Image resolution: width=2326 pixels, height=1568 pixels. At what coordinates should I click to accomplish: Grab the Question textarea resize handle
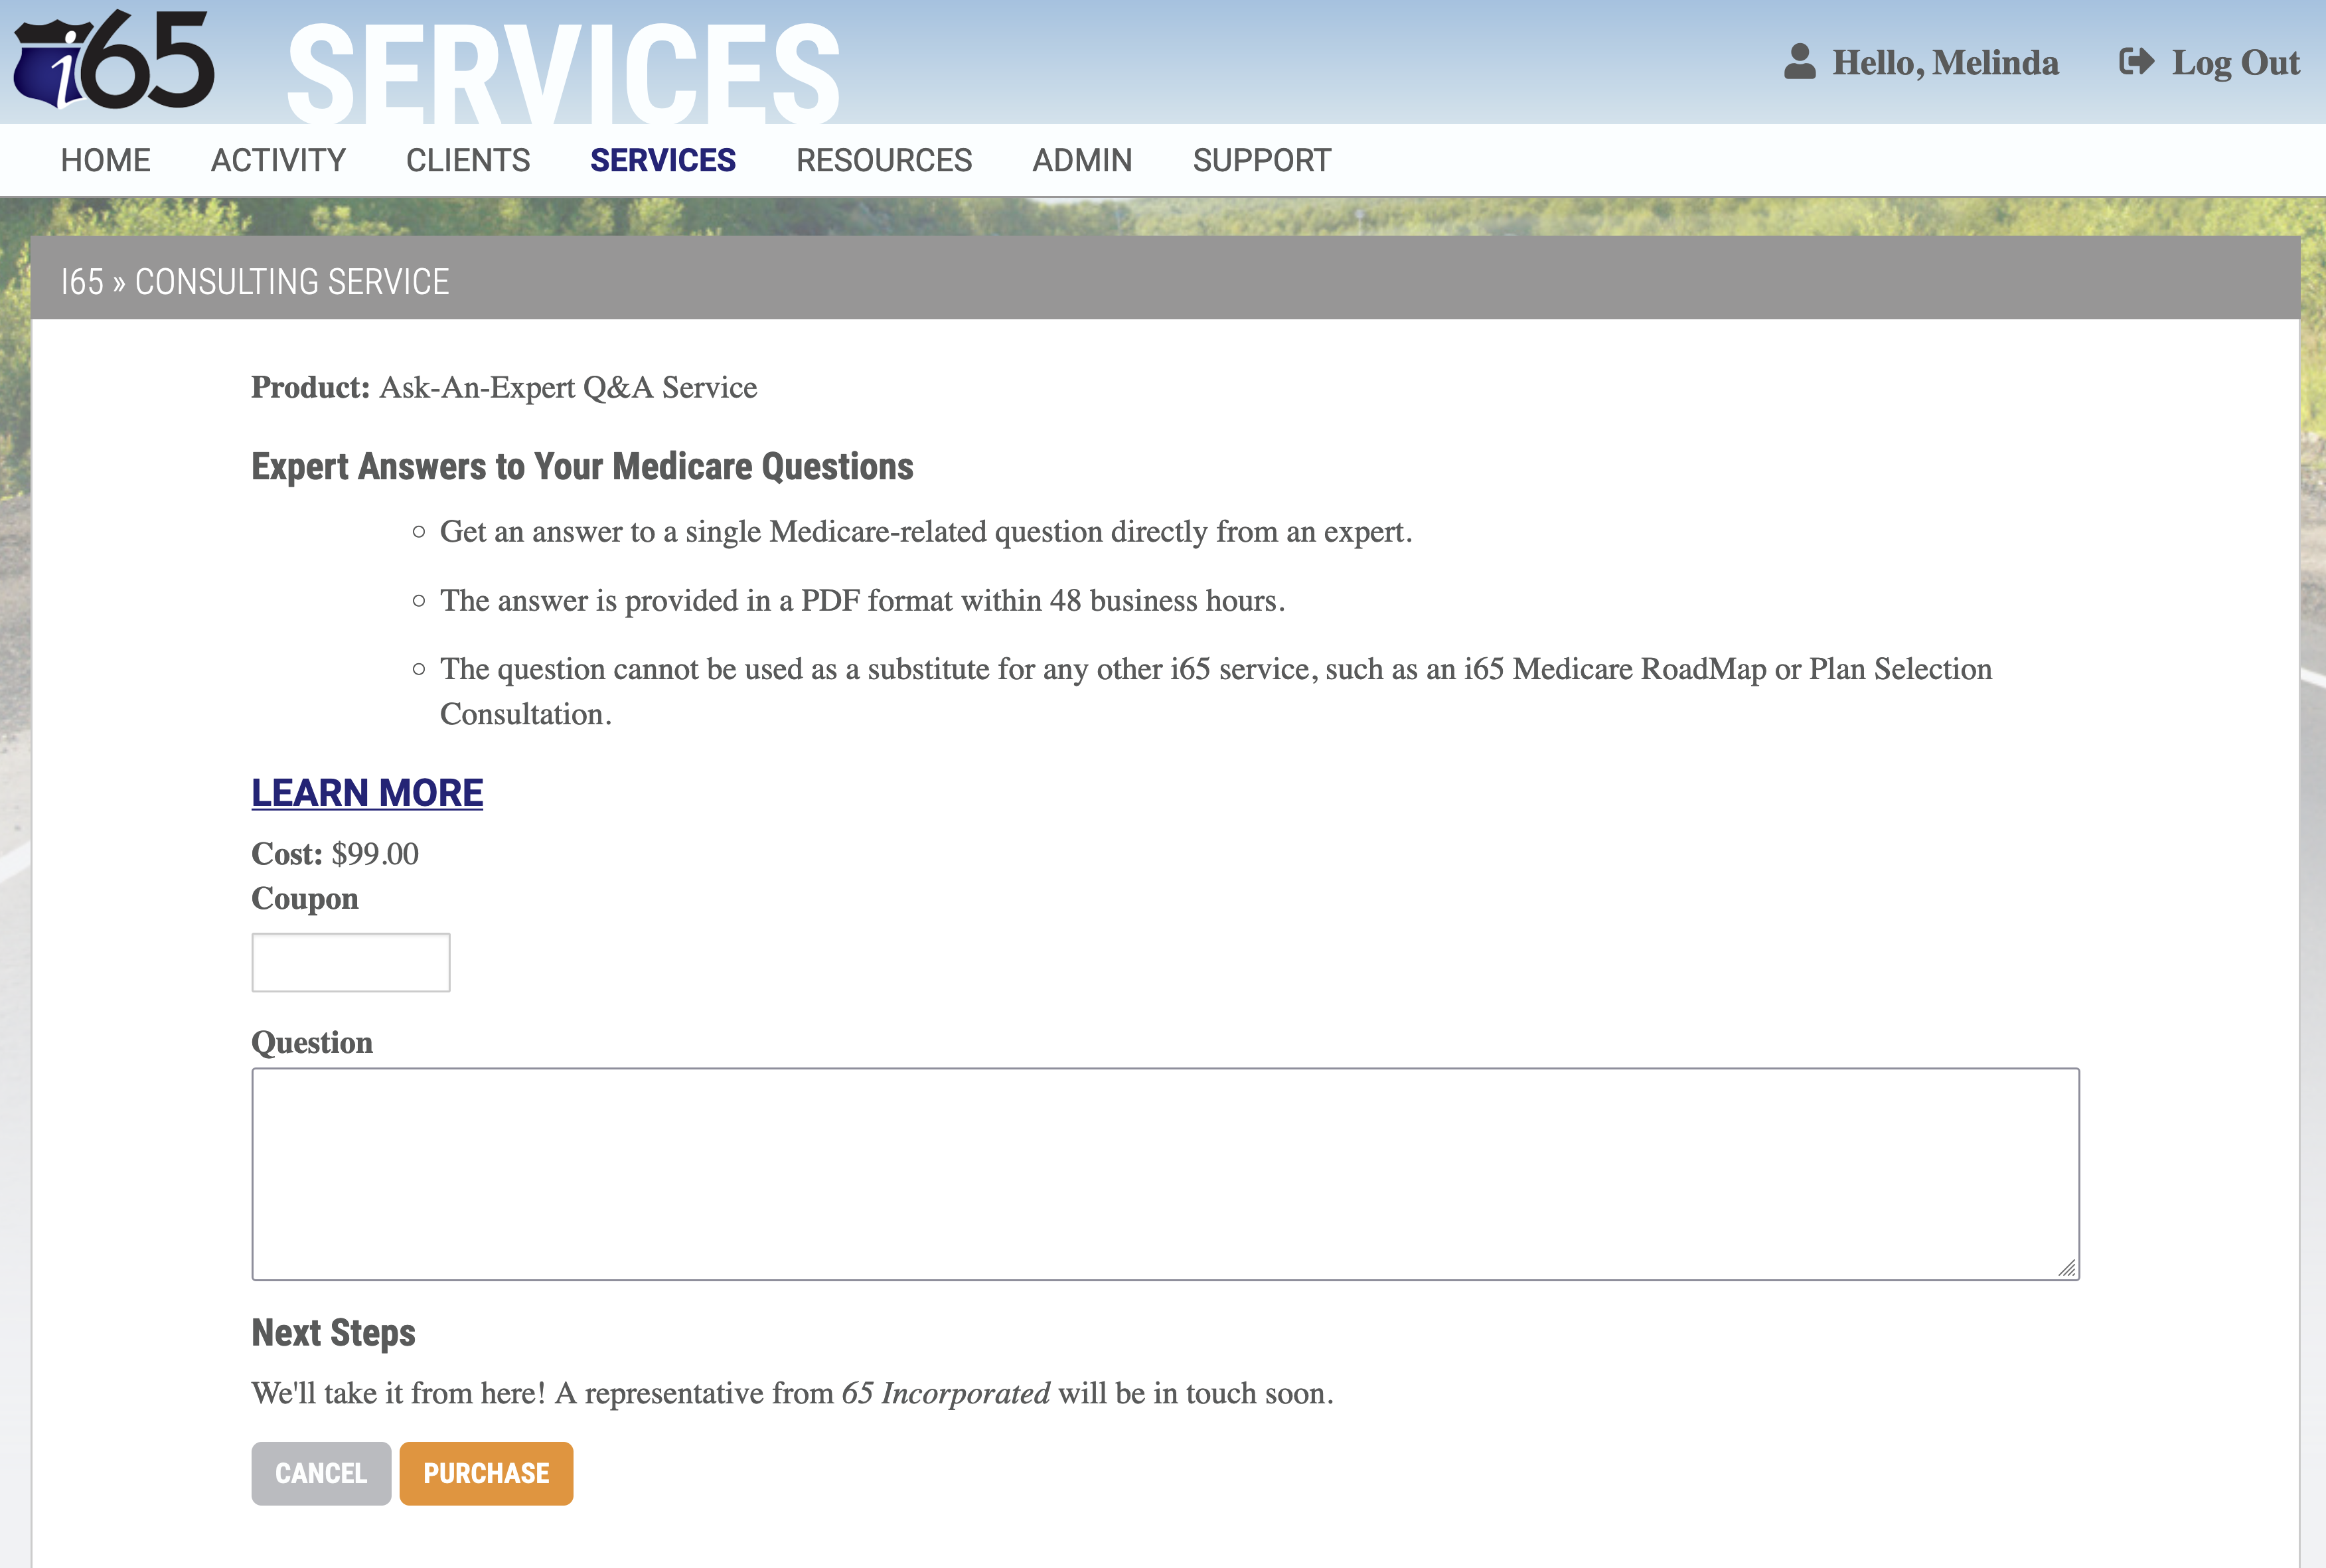click(2067, 1268)
